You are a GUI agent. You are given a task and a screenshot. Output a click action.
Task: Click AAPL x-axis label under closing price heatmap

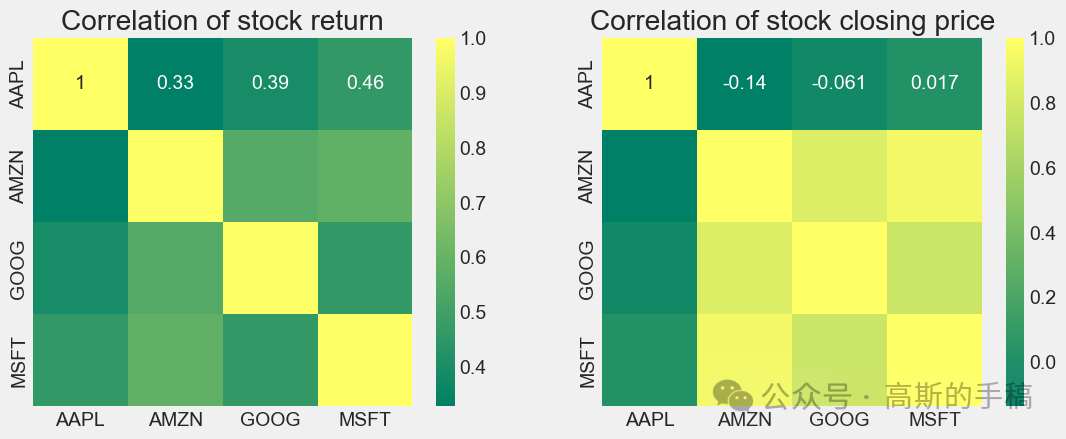651,420
